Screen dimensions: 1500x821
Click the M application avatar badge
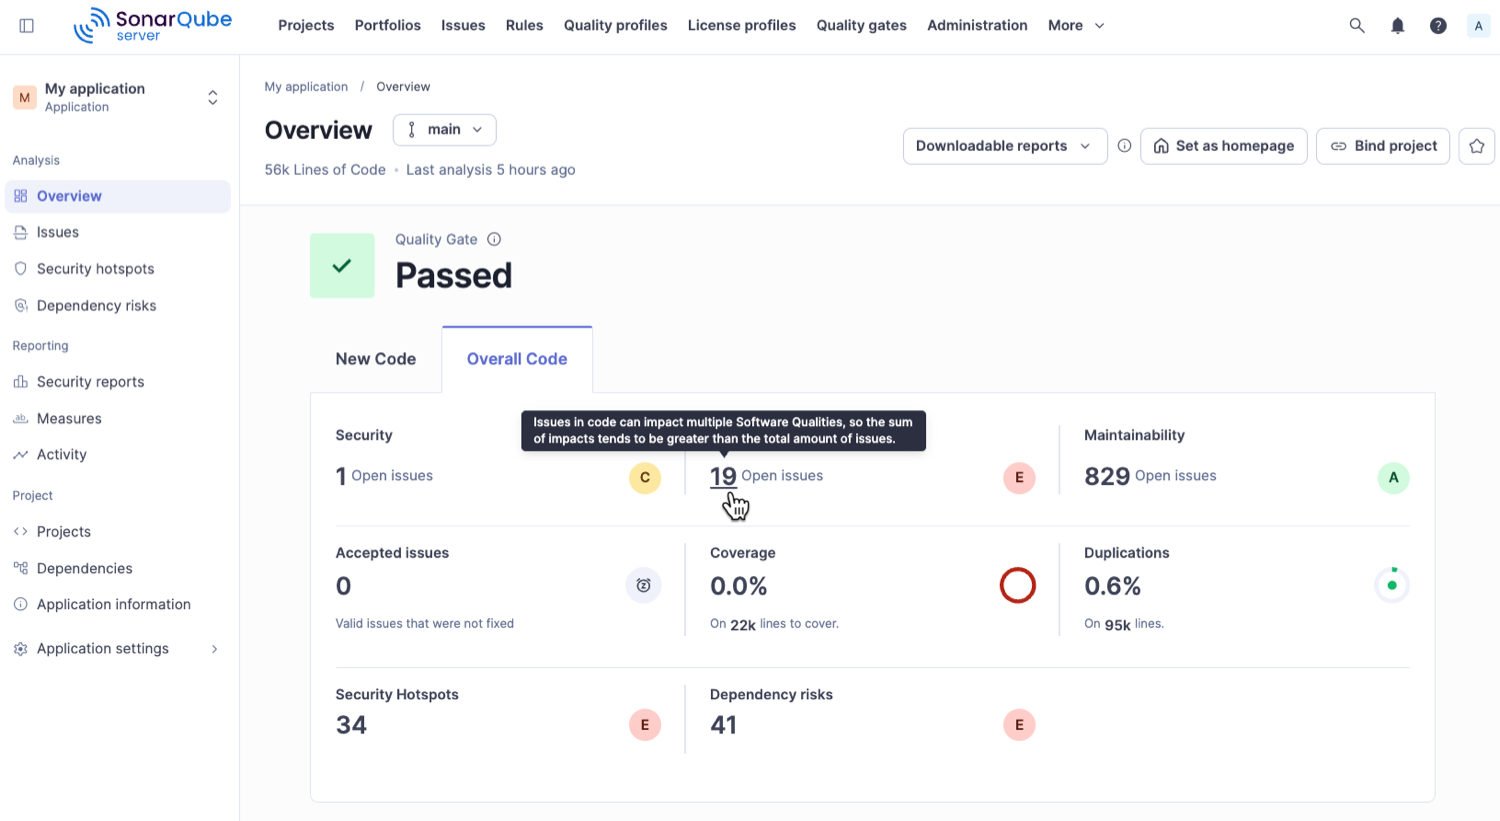(x=25, y=97)
